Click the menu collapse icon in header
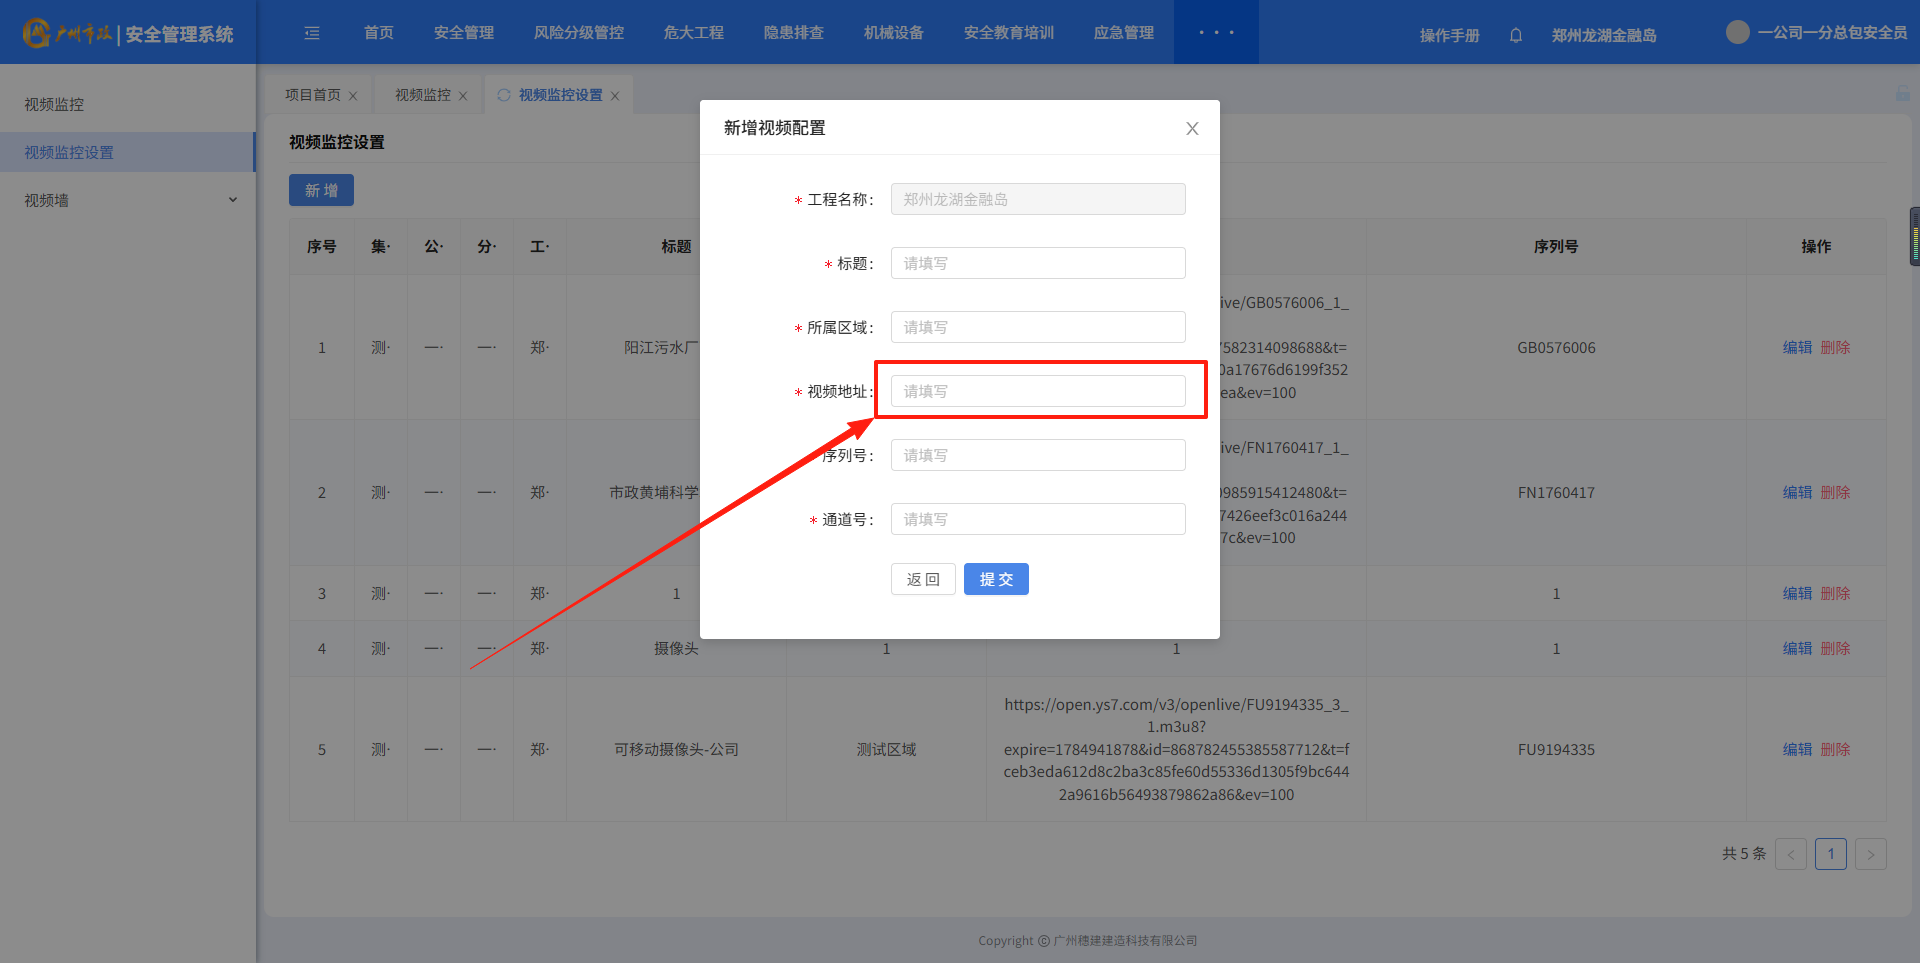 click(312, 33)
